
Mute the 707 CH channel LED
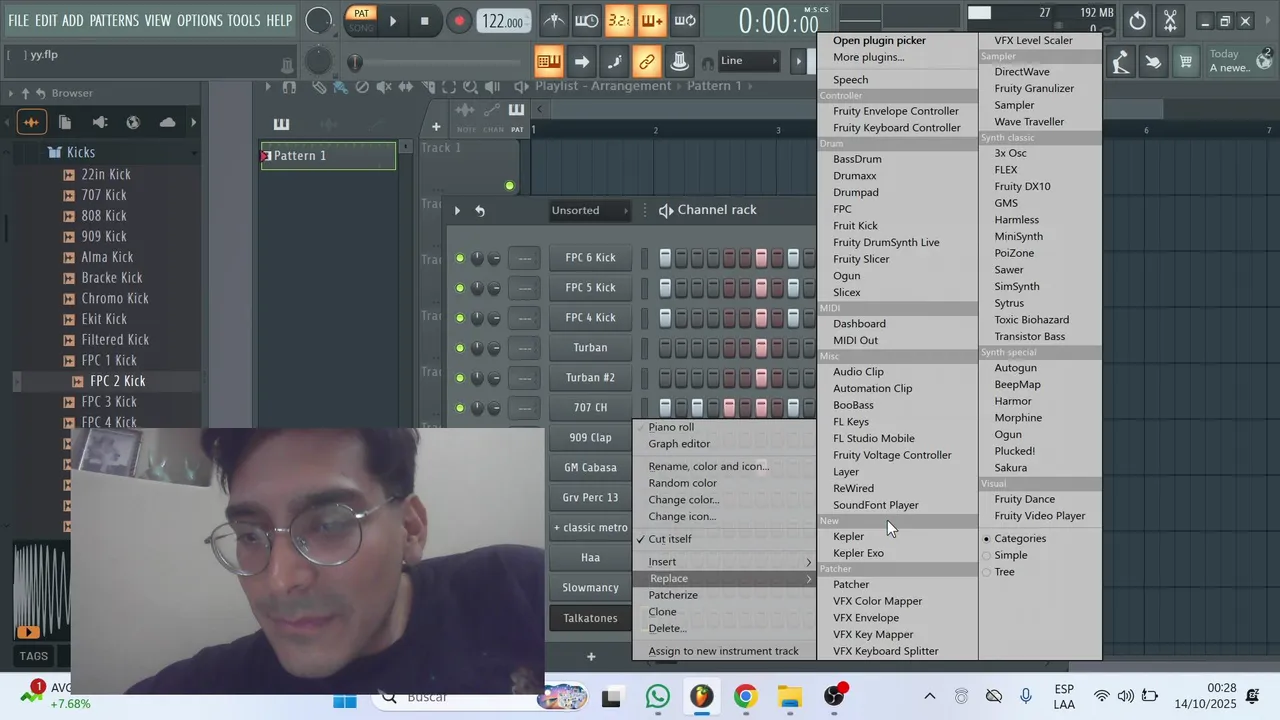click(x=460, y=408)
